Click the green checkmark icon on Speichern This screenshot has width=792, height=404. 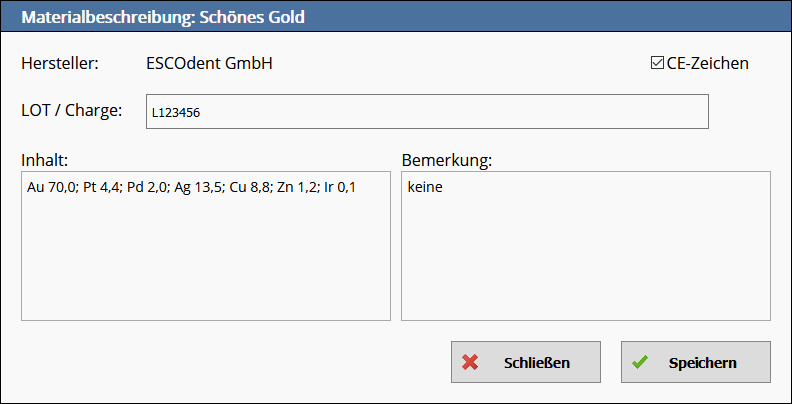pos(640,362)
